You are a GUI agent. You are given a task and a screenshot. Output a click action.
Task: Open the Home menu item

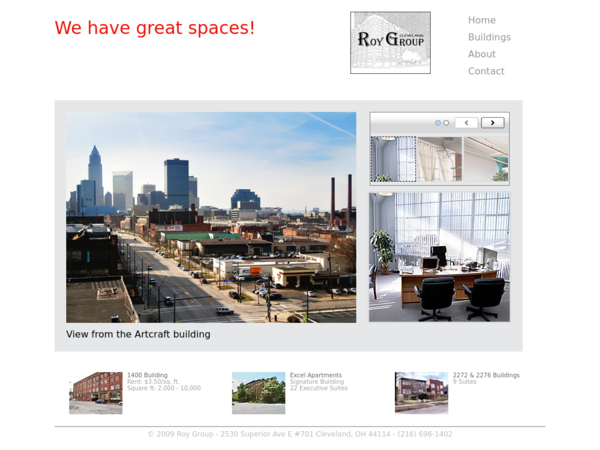482,20
